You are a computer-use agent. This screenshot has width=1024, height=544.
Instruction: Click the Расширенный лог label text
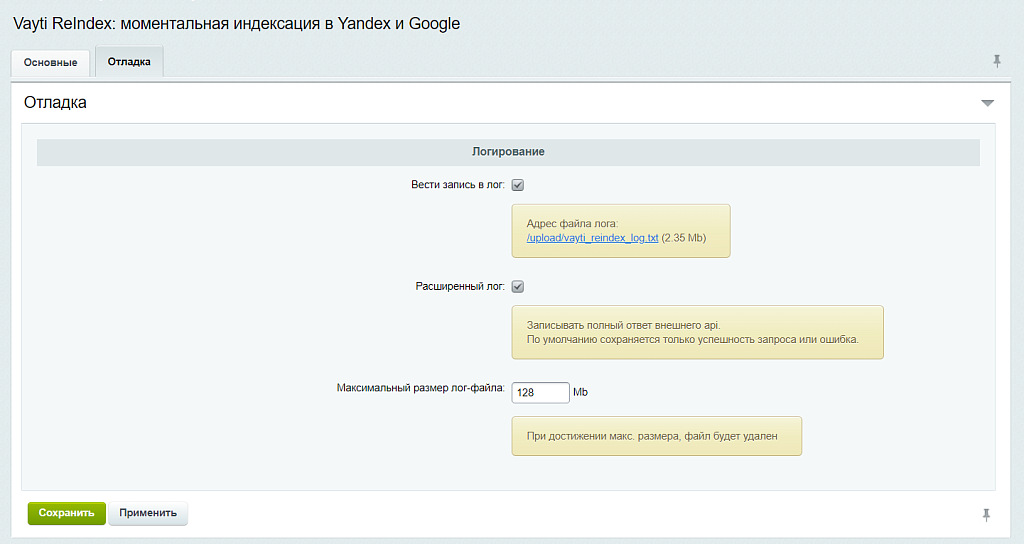[460, 286]
